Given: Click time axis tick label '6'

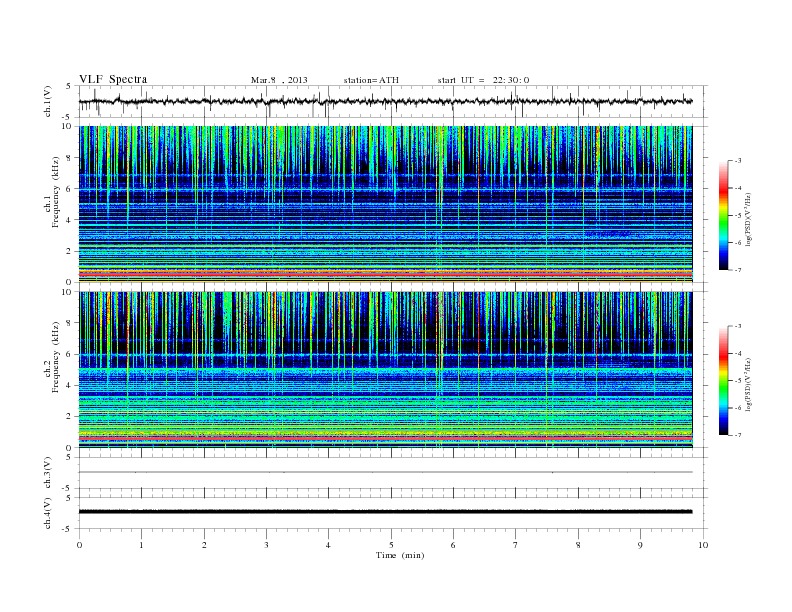Looking at the screenshot, I should pos(454,545).
